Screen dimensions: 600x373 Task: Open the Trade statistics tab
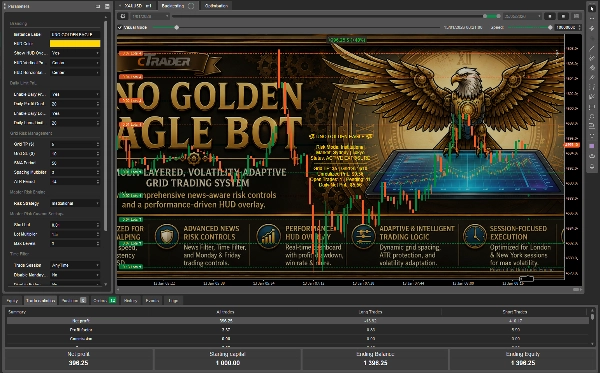click(x=40, y=300)
